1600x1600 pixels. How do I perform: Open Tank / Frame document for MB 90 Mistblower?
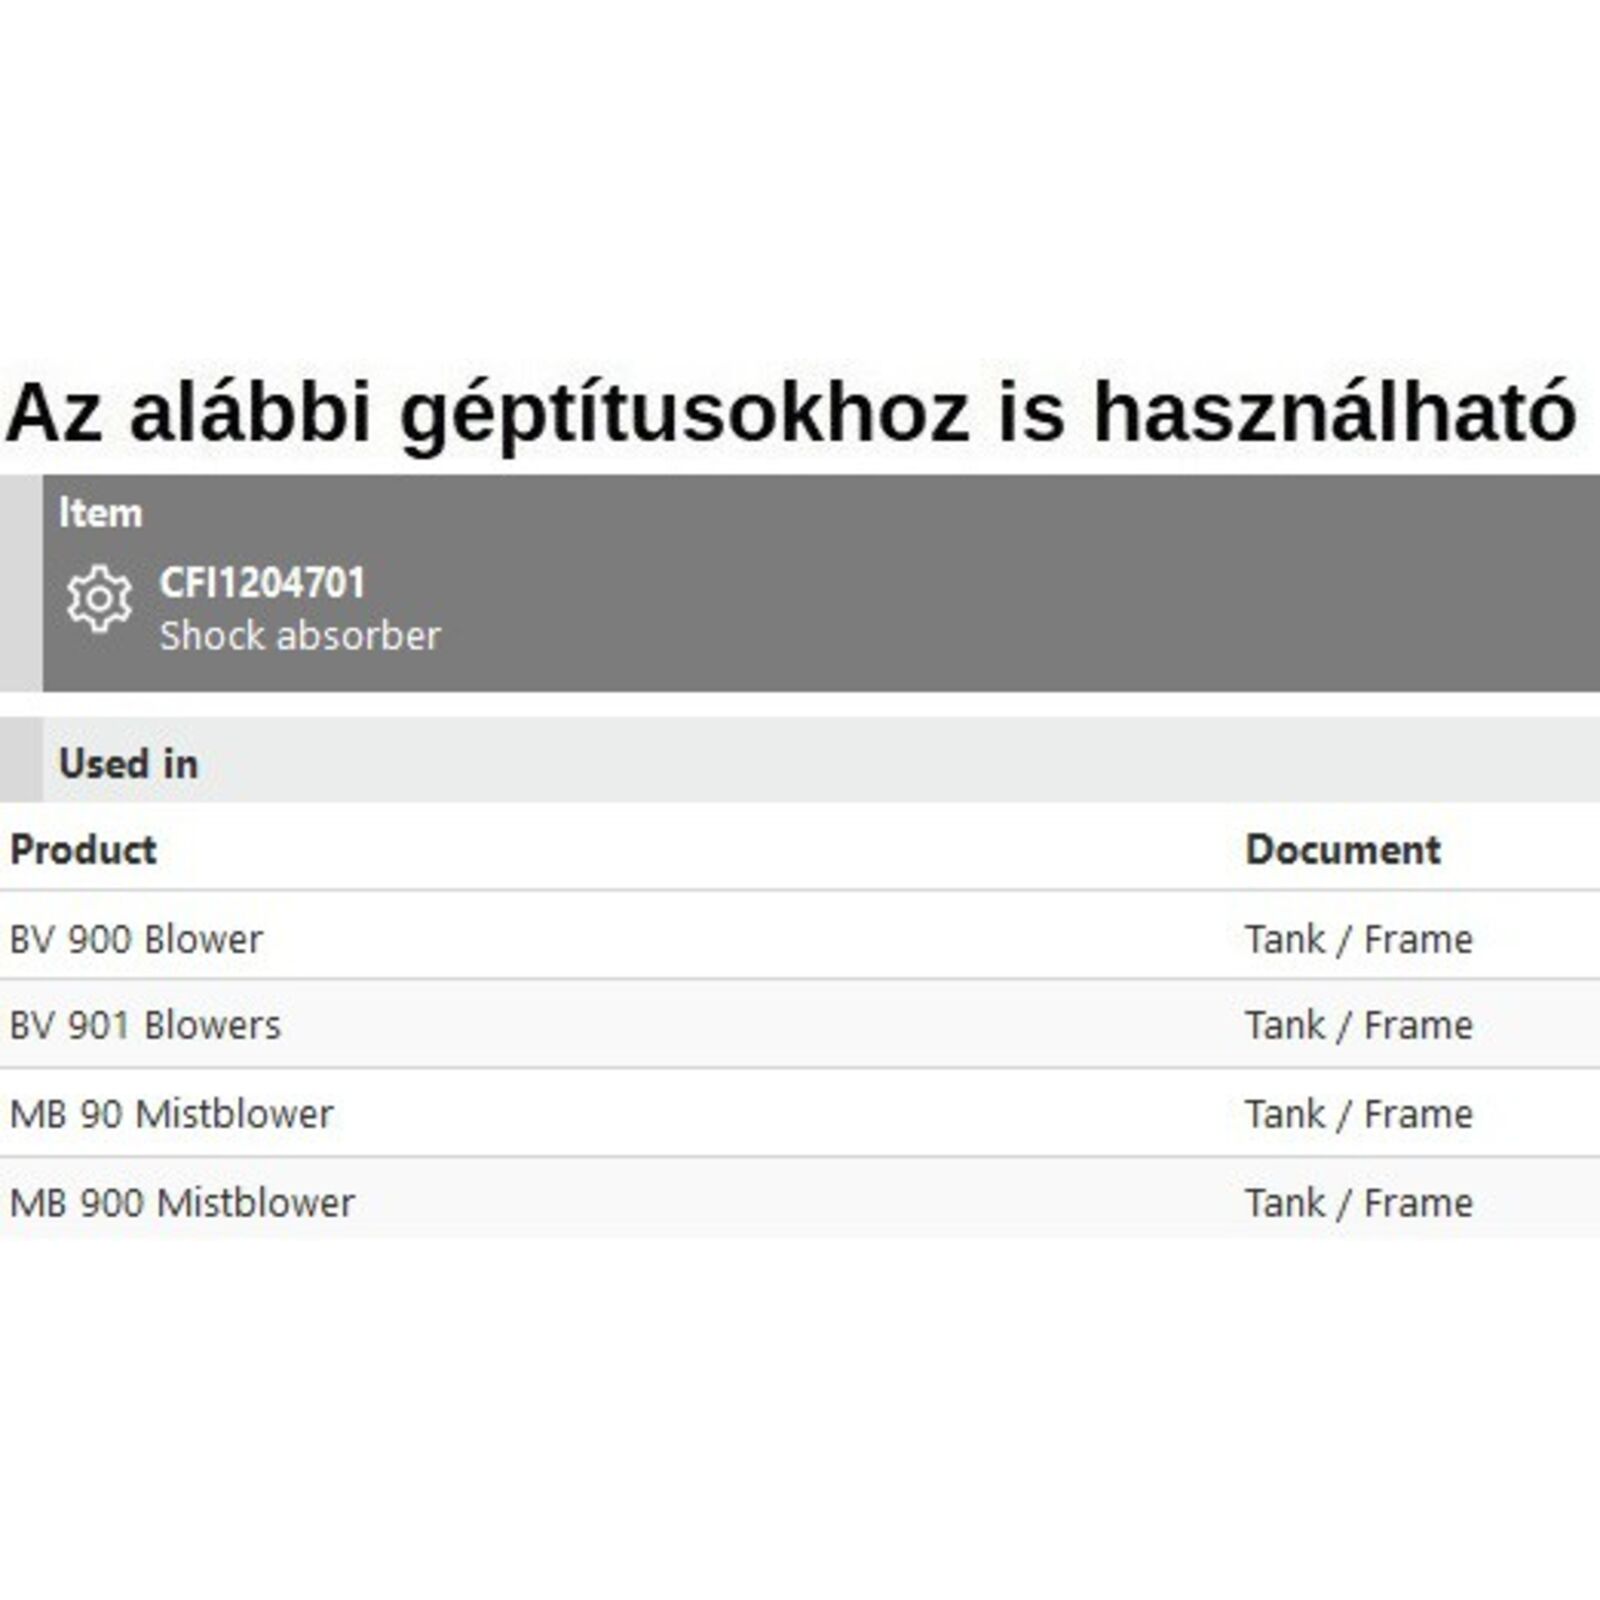(x=1358, y=1114)
